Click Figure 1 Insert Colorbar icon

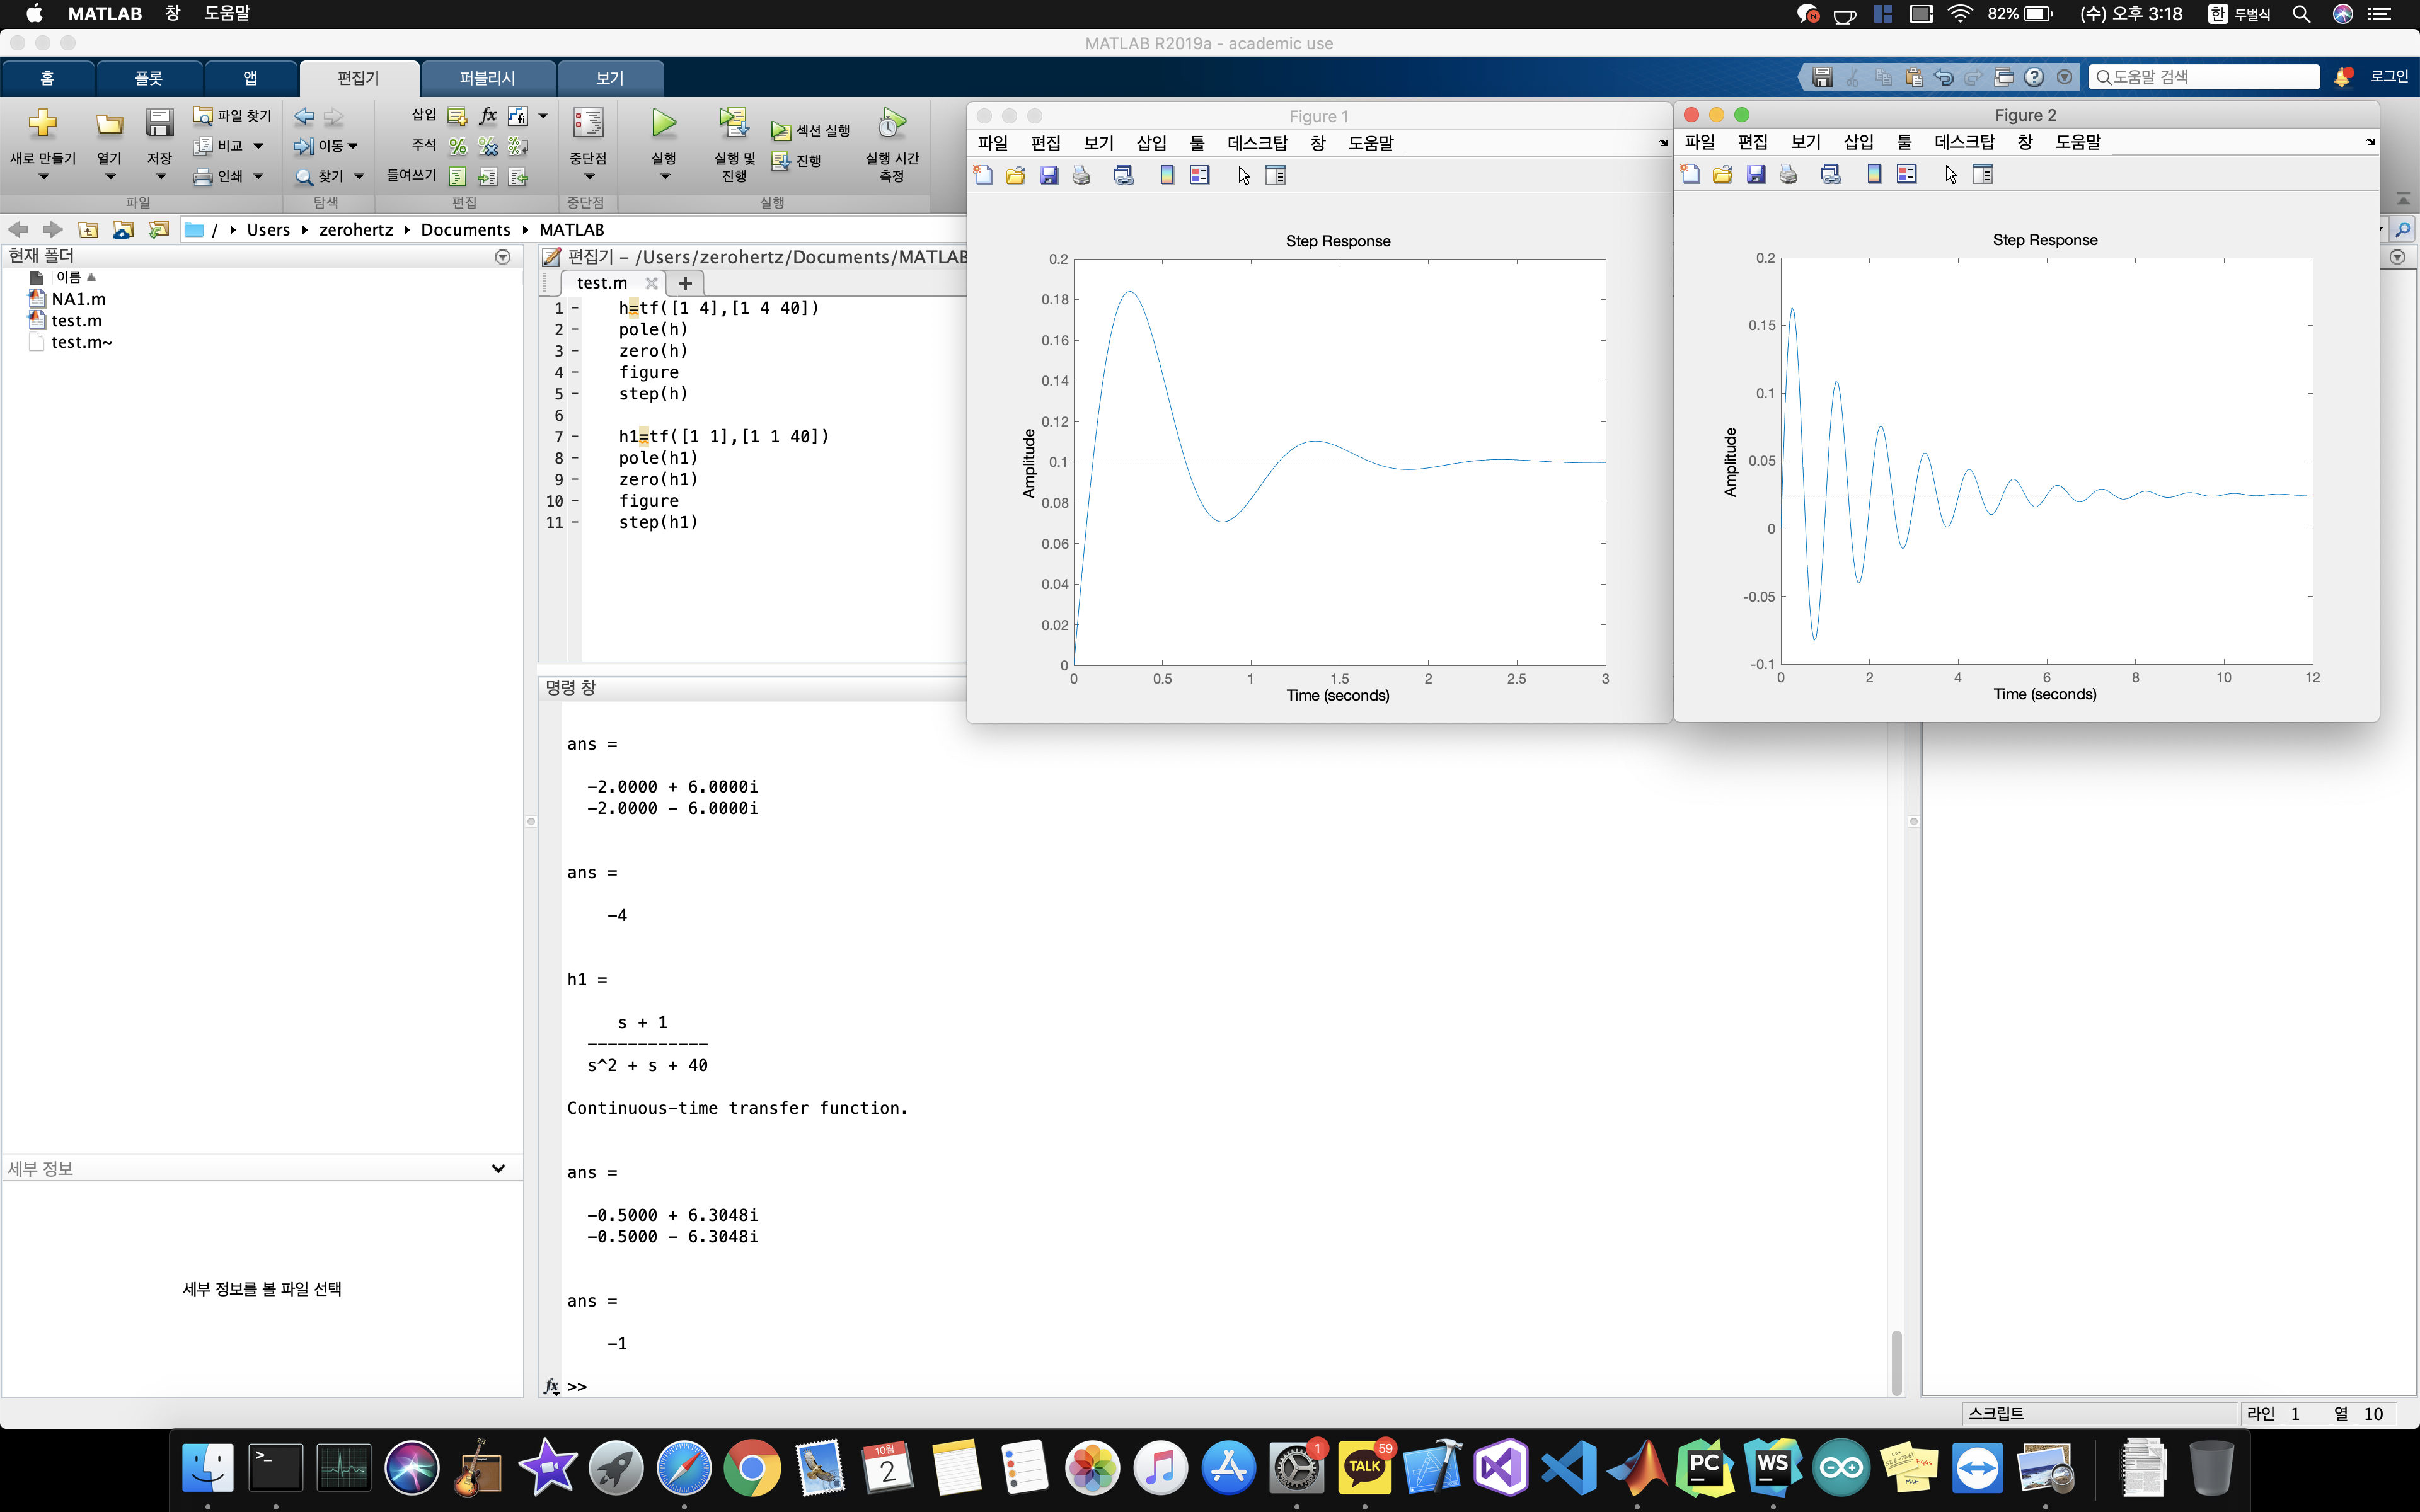(x=1166, y=176)
